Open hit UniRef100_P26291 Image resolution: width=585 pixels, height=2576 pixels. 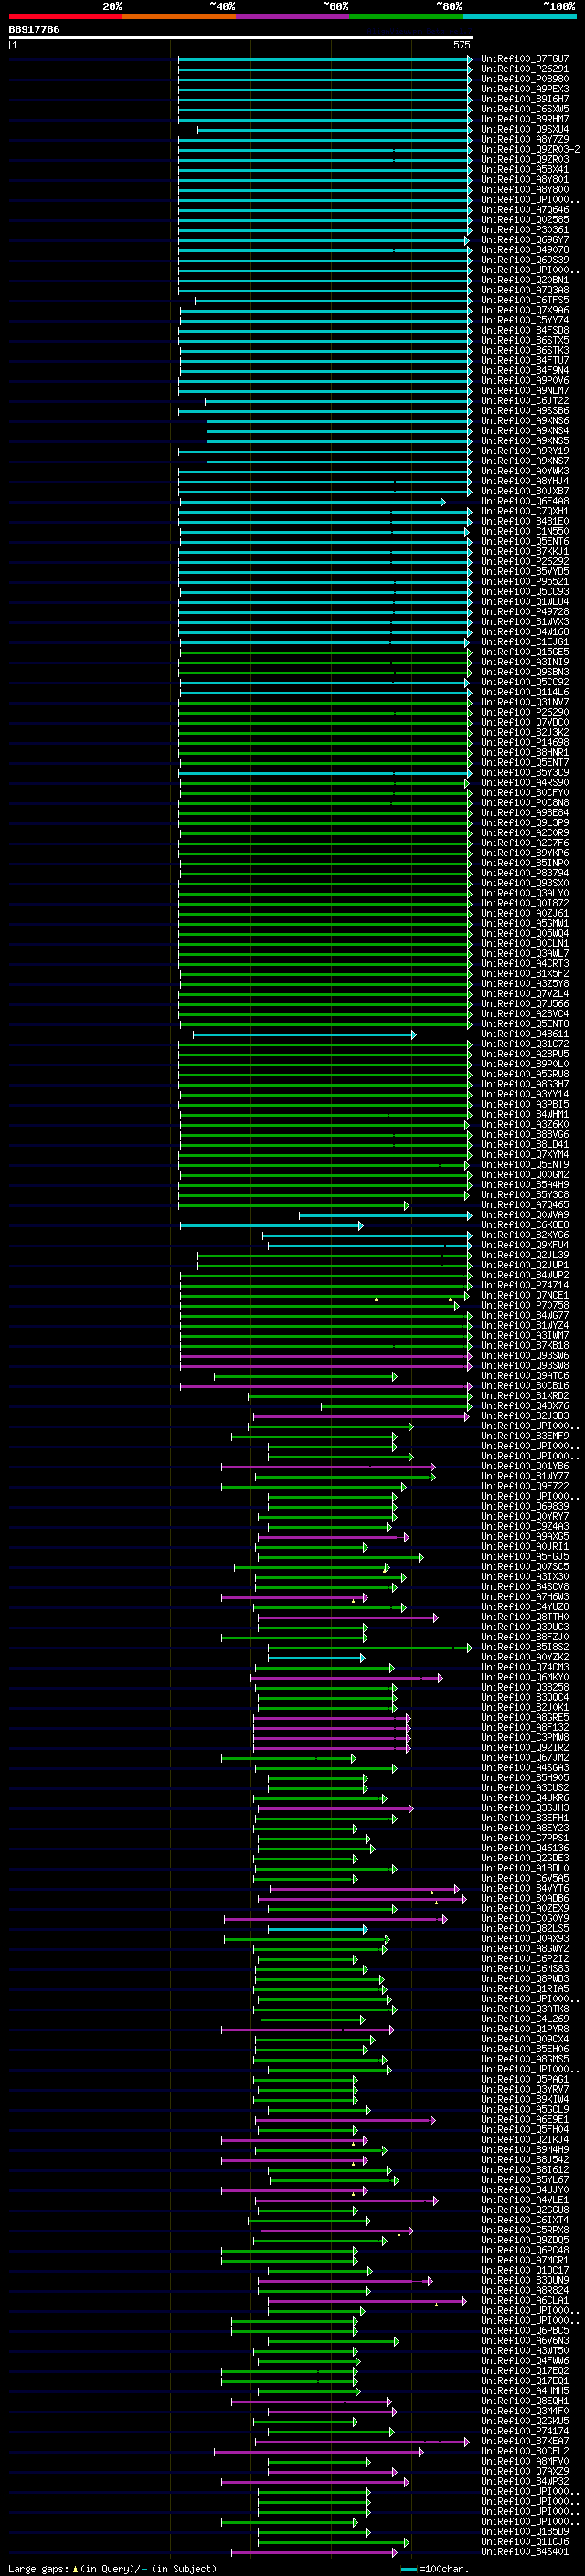click(524, 69)
